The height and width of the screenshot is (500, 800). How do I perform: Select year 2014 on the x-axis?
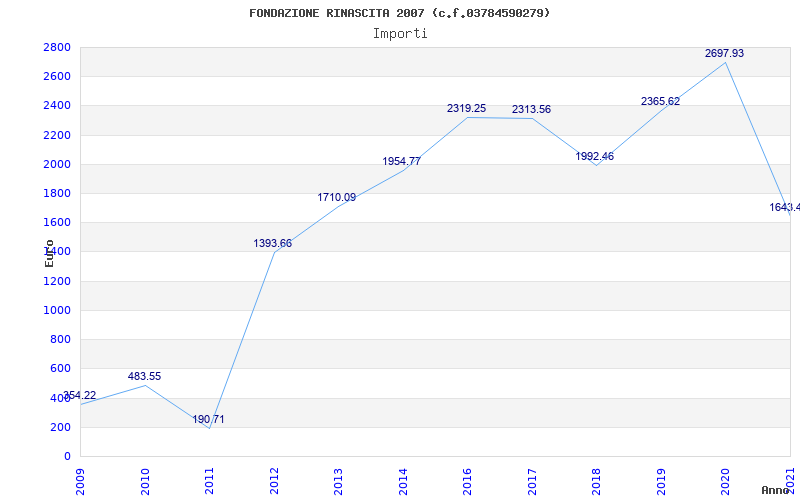click(x=403, y=481)
